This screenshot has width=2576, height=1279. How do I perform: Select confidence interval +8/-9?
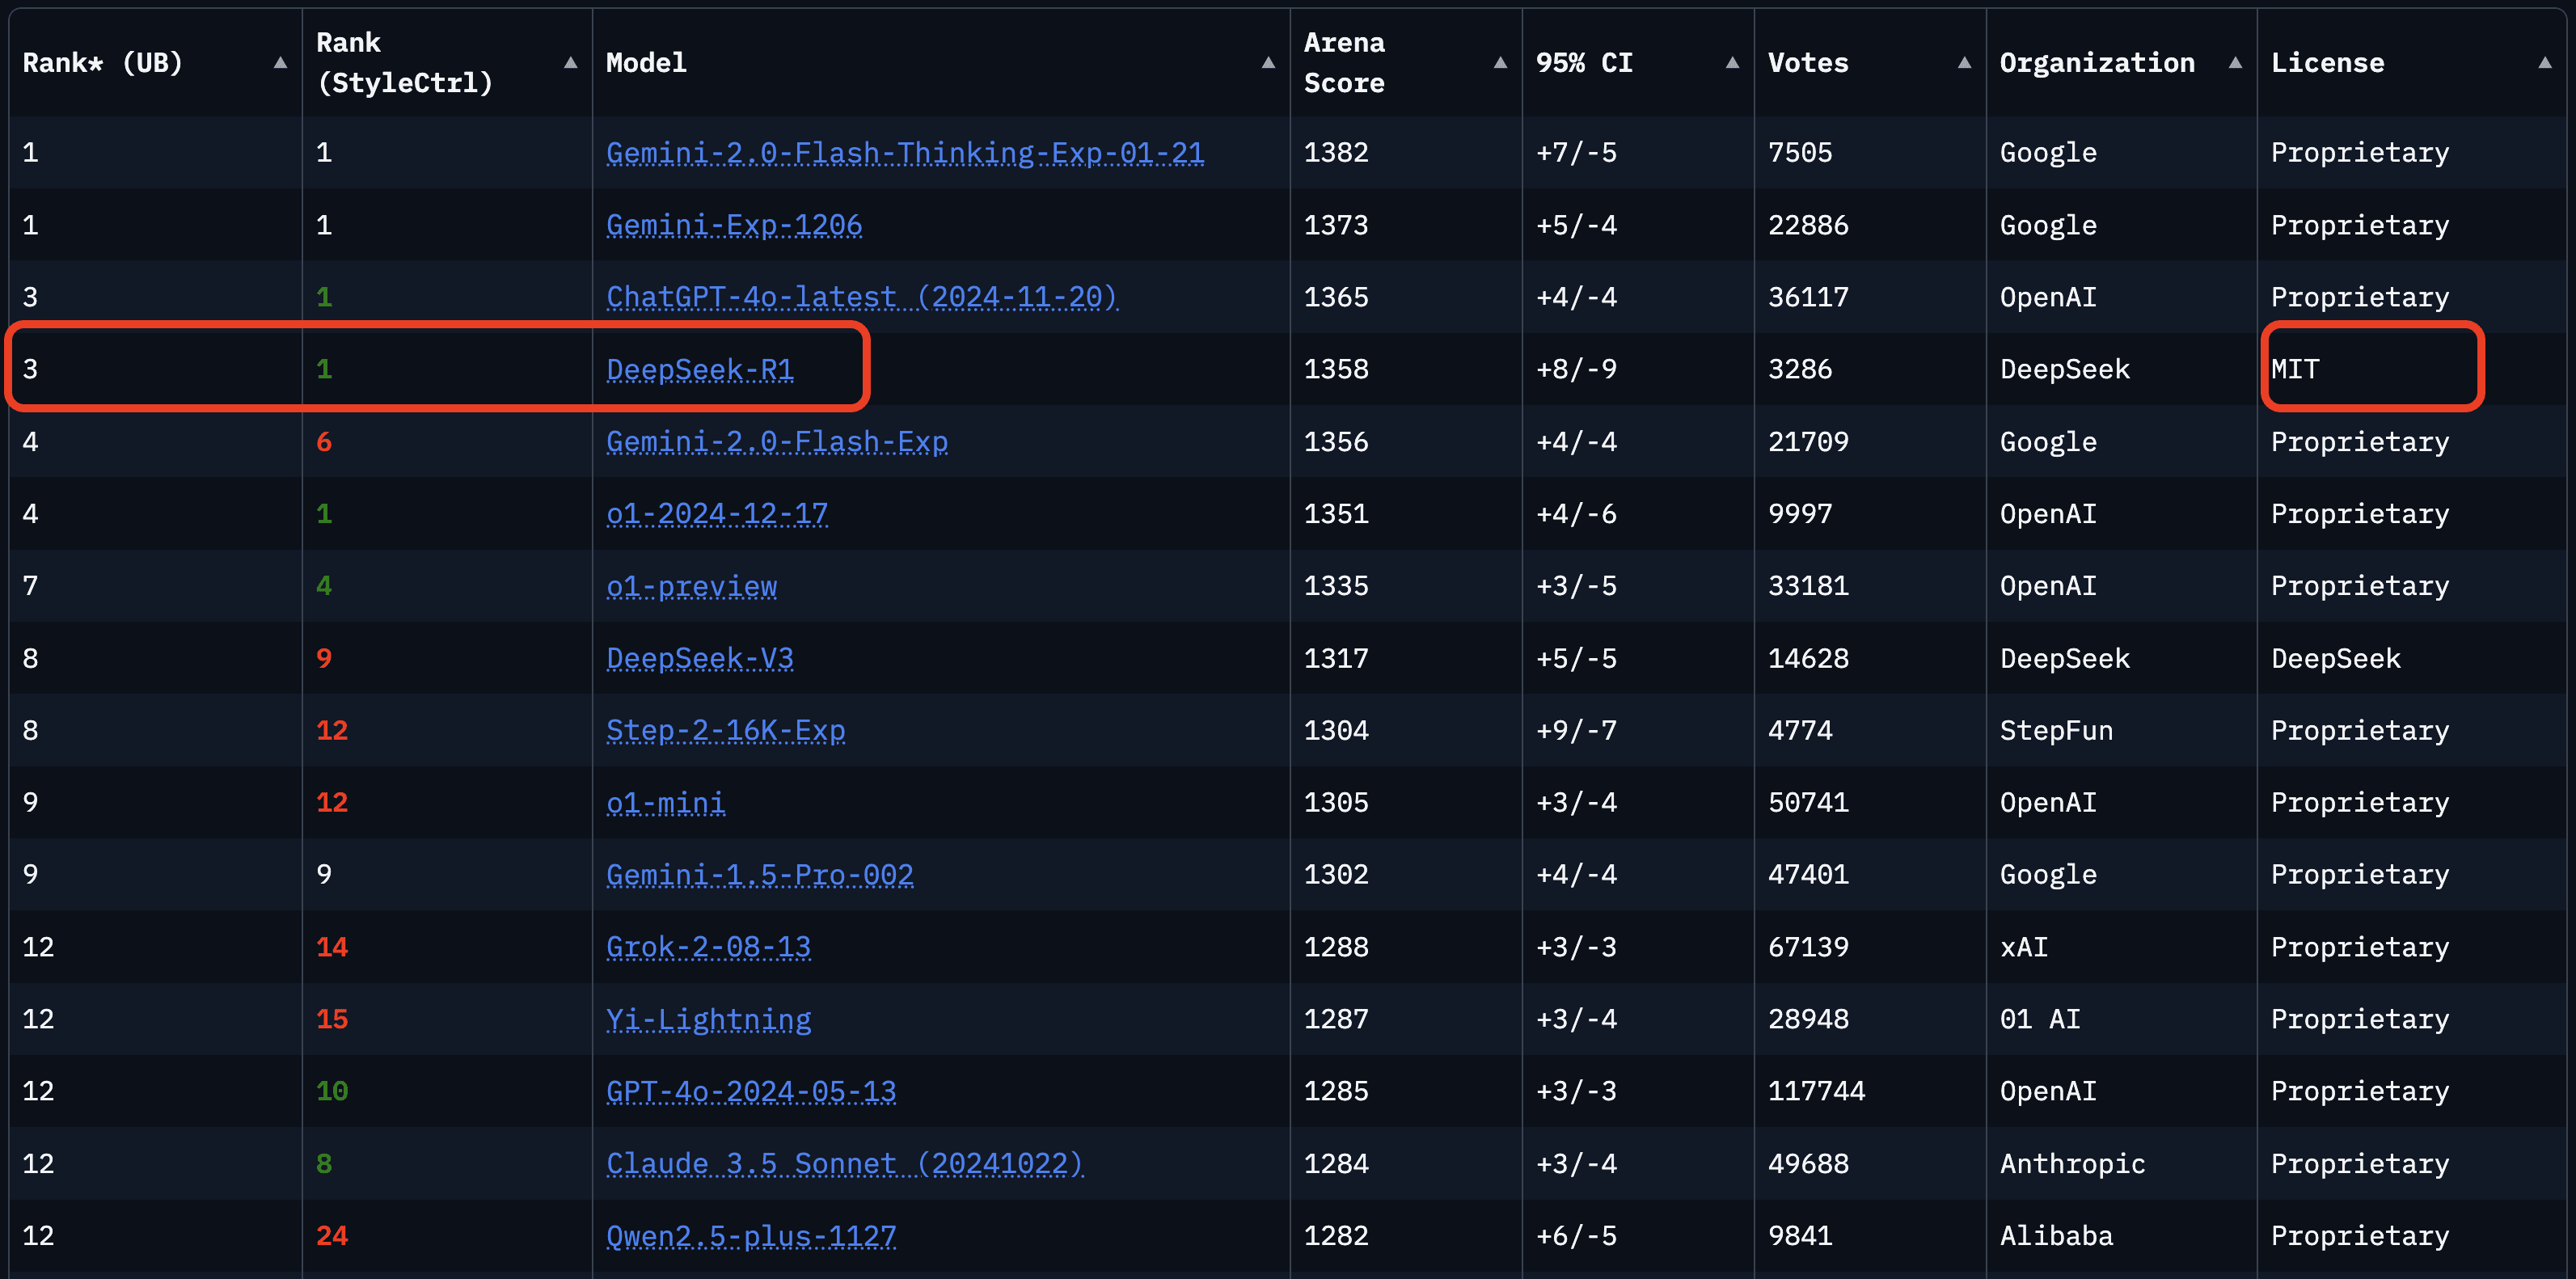[x=1576, y=369]
